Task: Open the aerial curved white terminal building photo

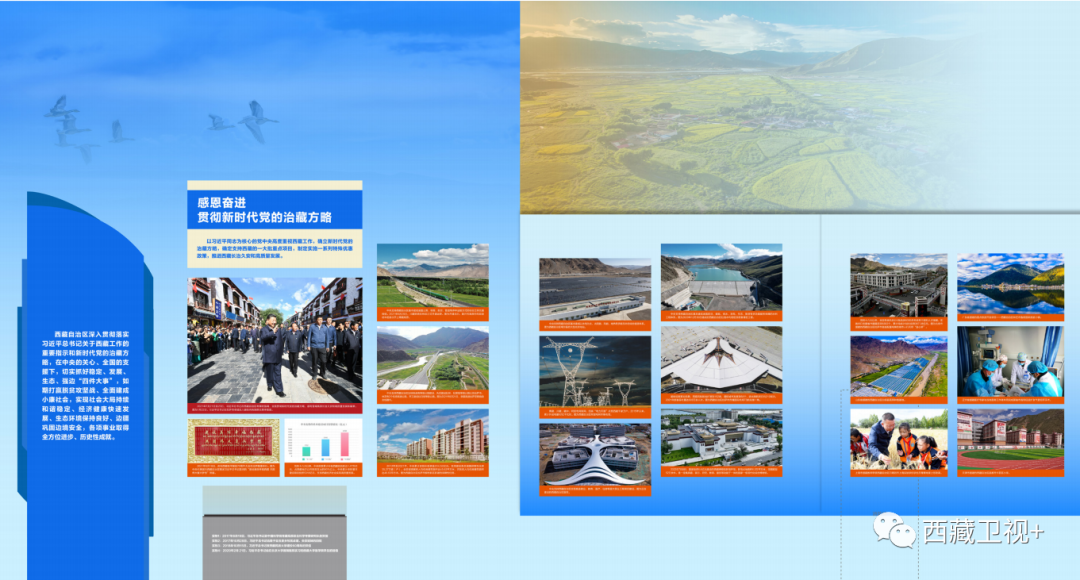Action: click(595, 455)
